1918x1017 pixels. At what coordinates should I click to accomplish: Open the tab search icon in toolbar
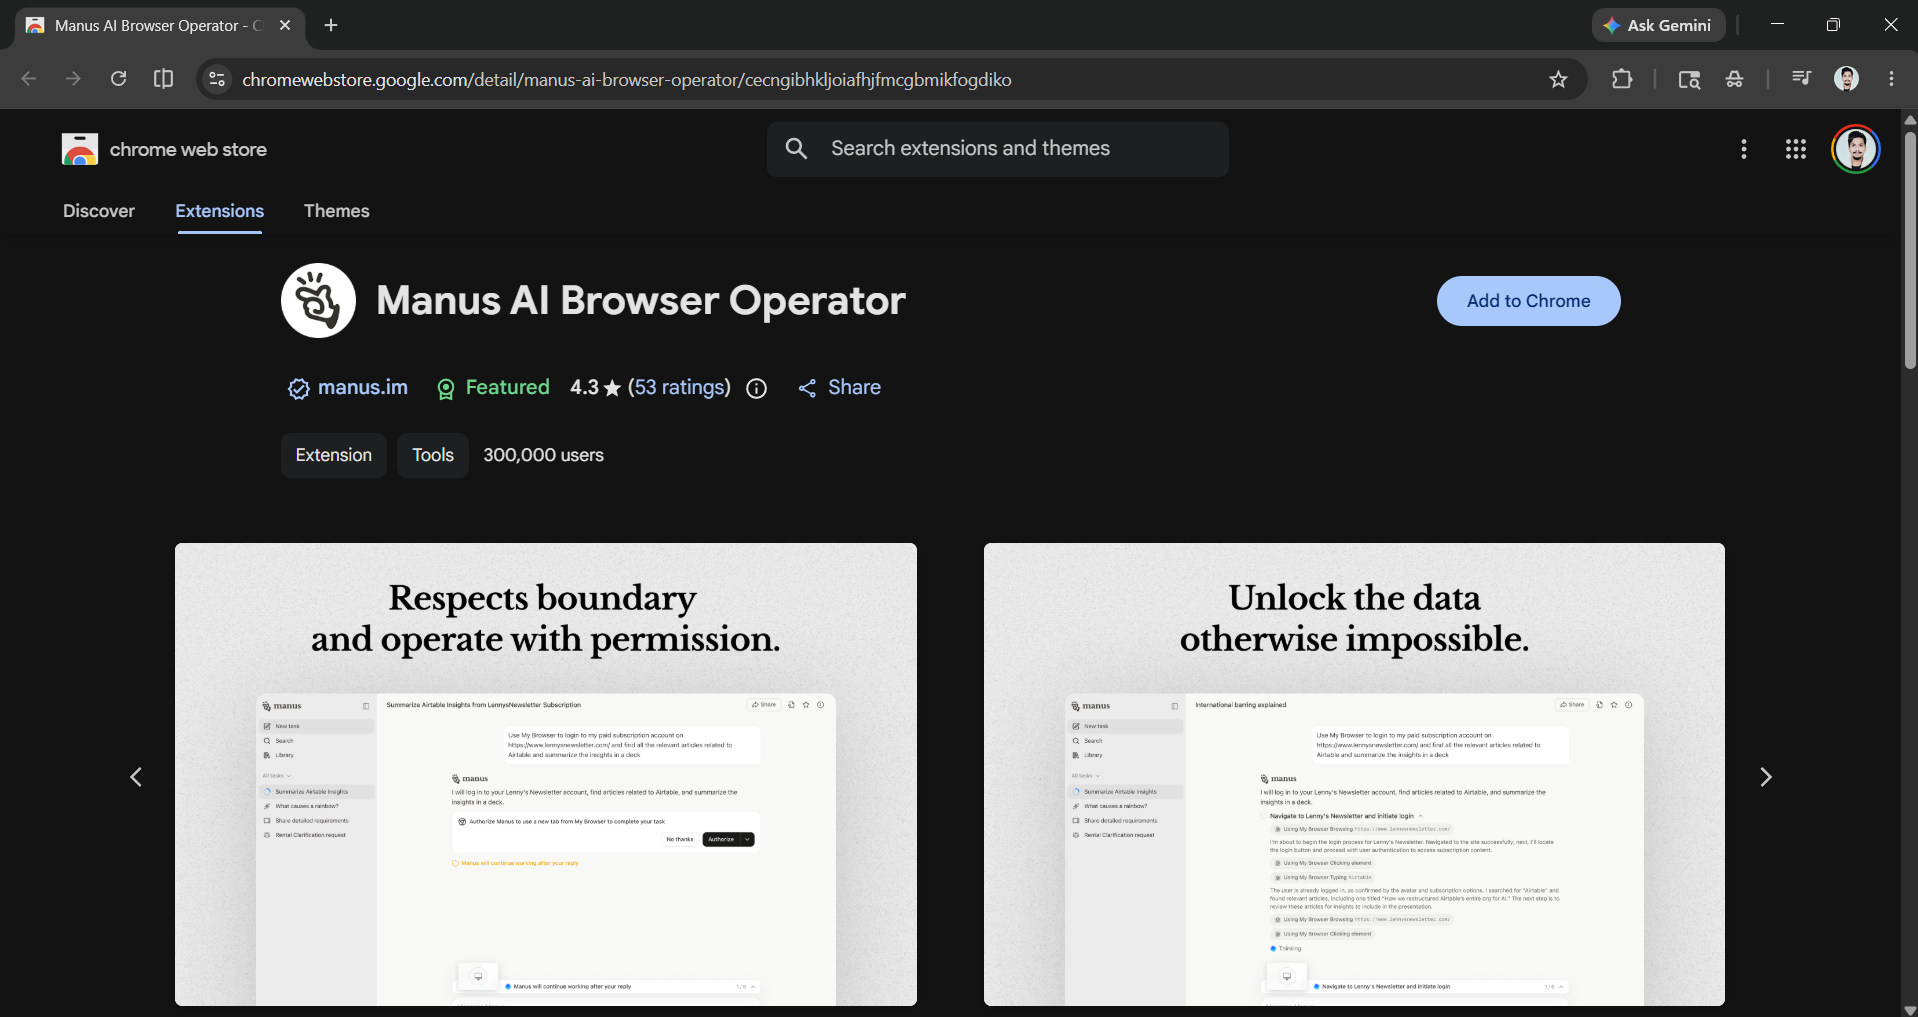(1689, 79)
